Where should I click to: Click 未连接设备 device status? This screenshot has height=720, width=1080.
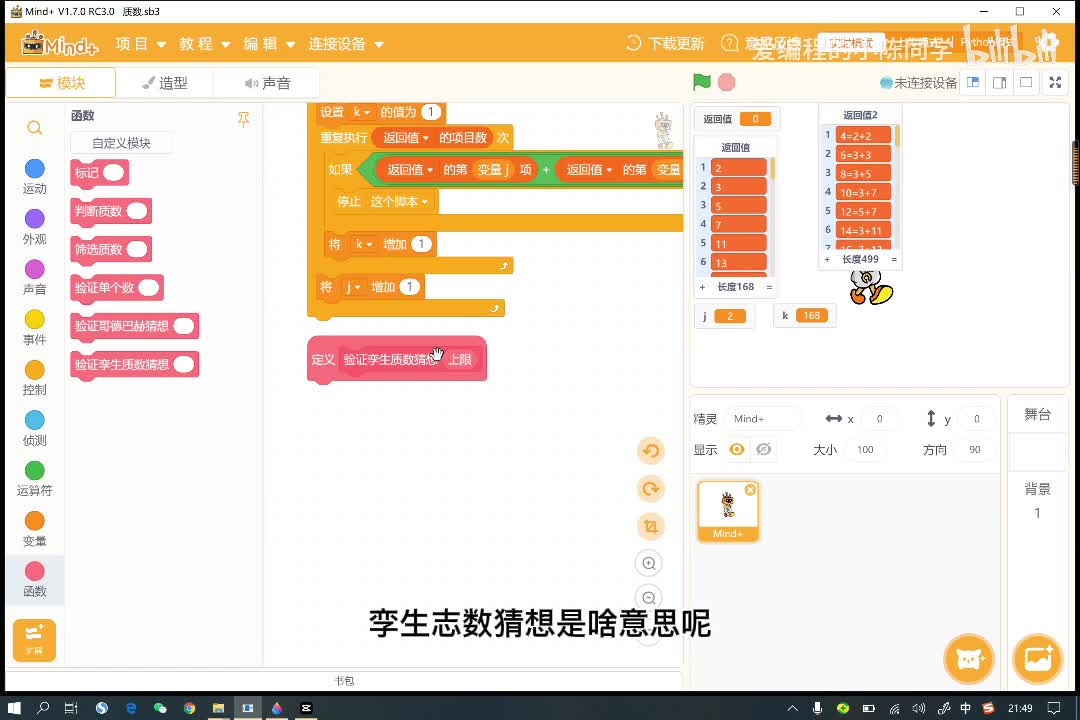(919, 83)
